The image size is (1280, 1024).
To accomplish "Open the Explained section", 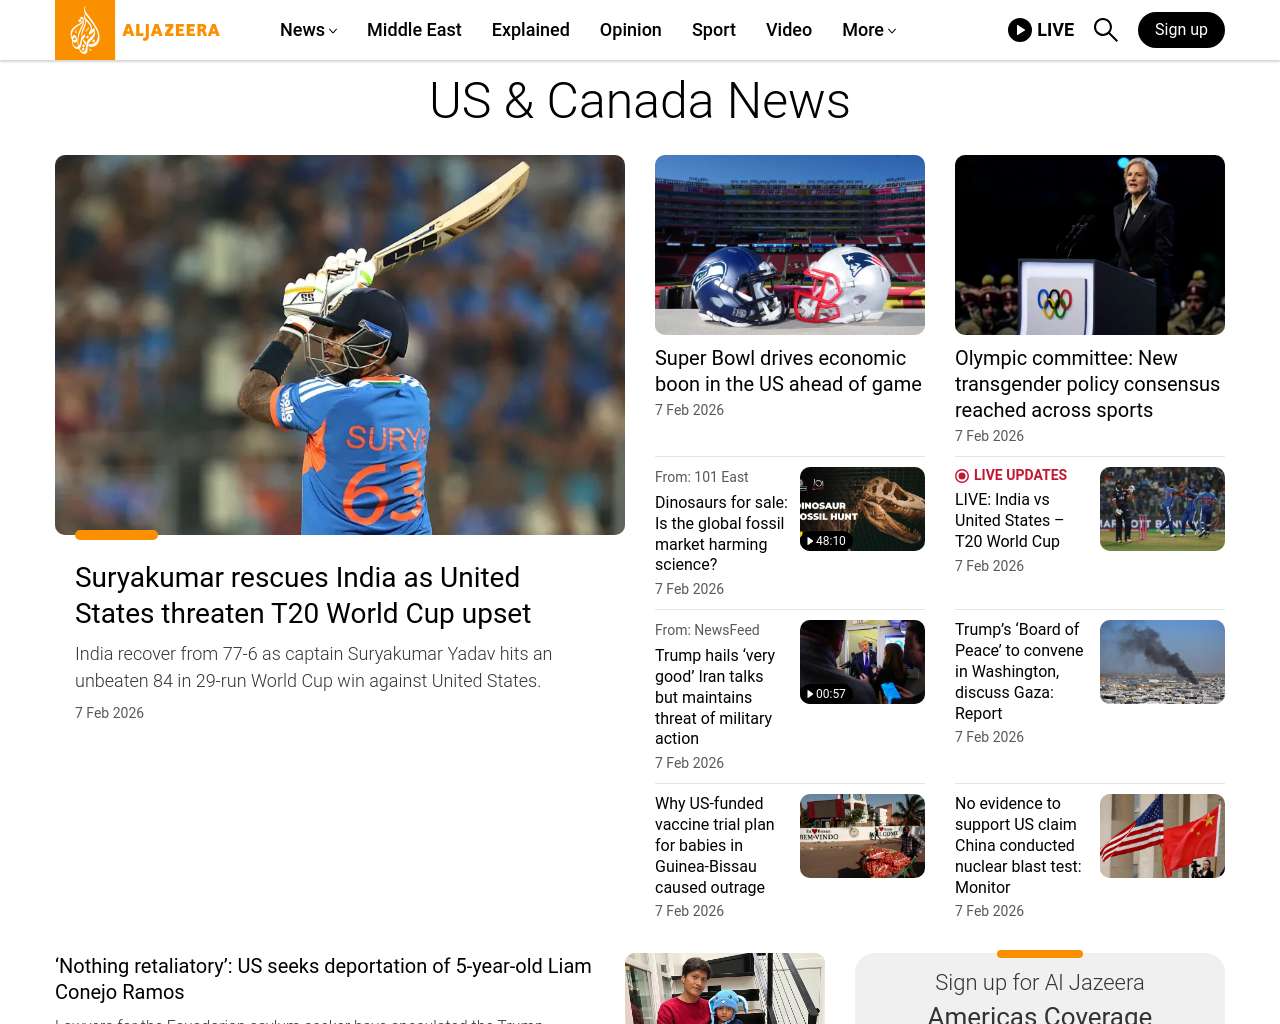I will point(530,30).
